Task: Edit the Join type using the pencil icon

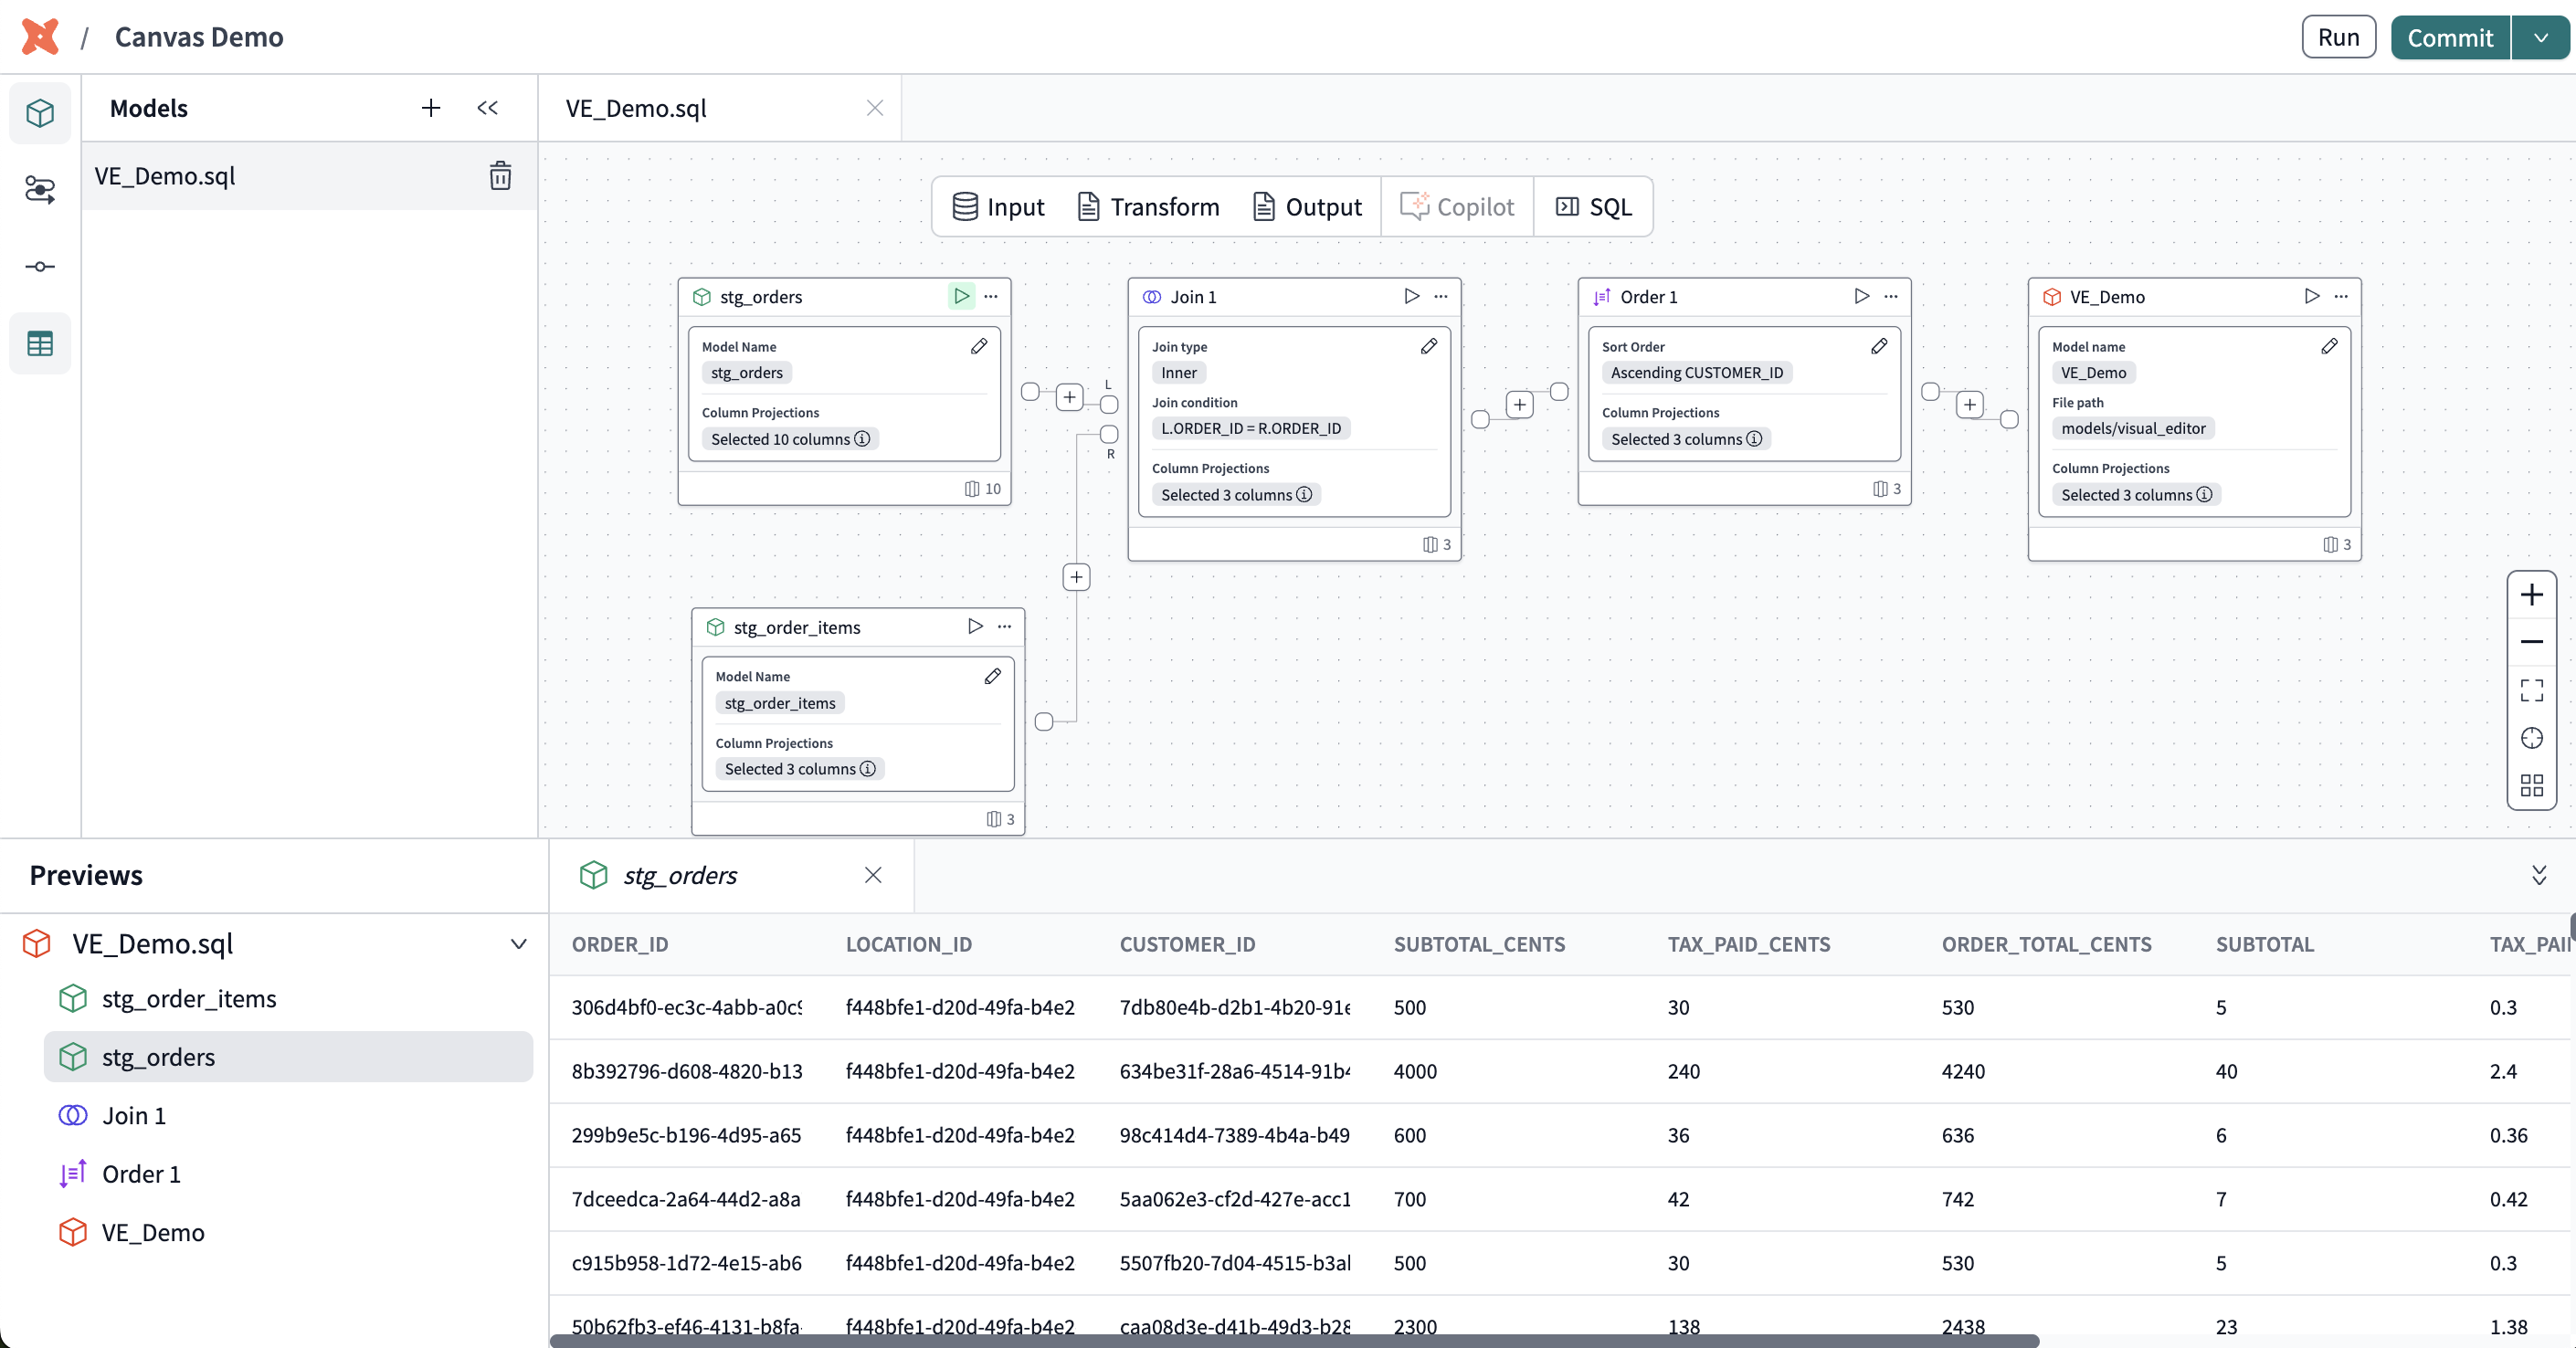Action: pos(1429,346)
